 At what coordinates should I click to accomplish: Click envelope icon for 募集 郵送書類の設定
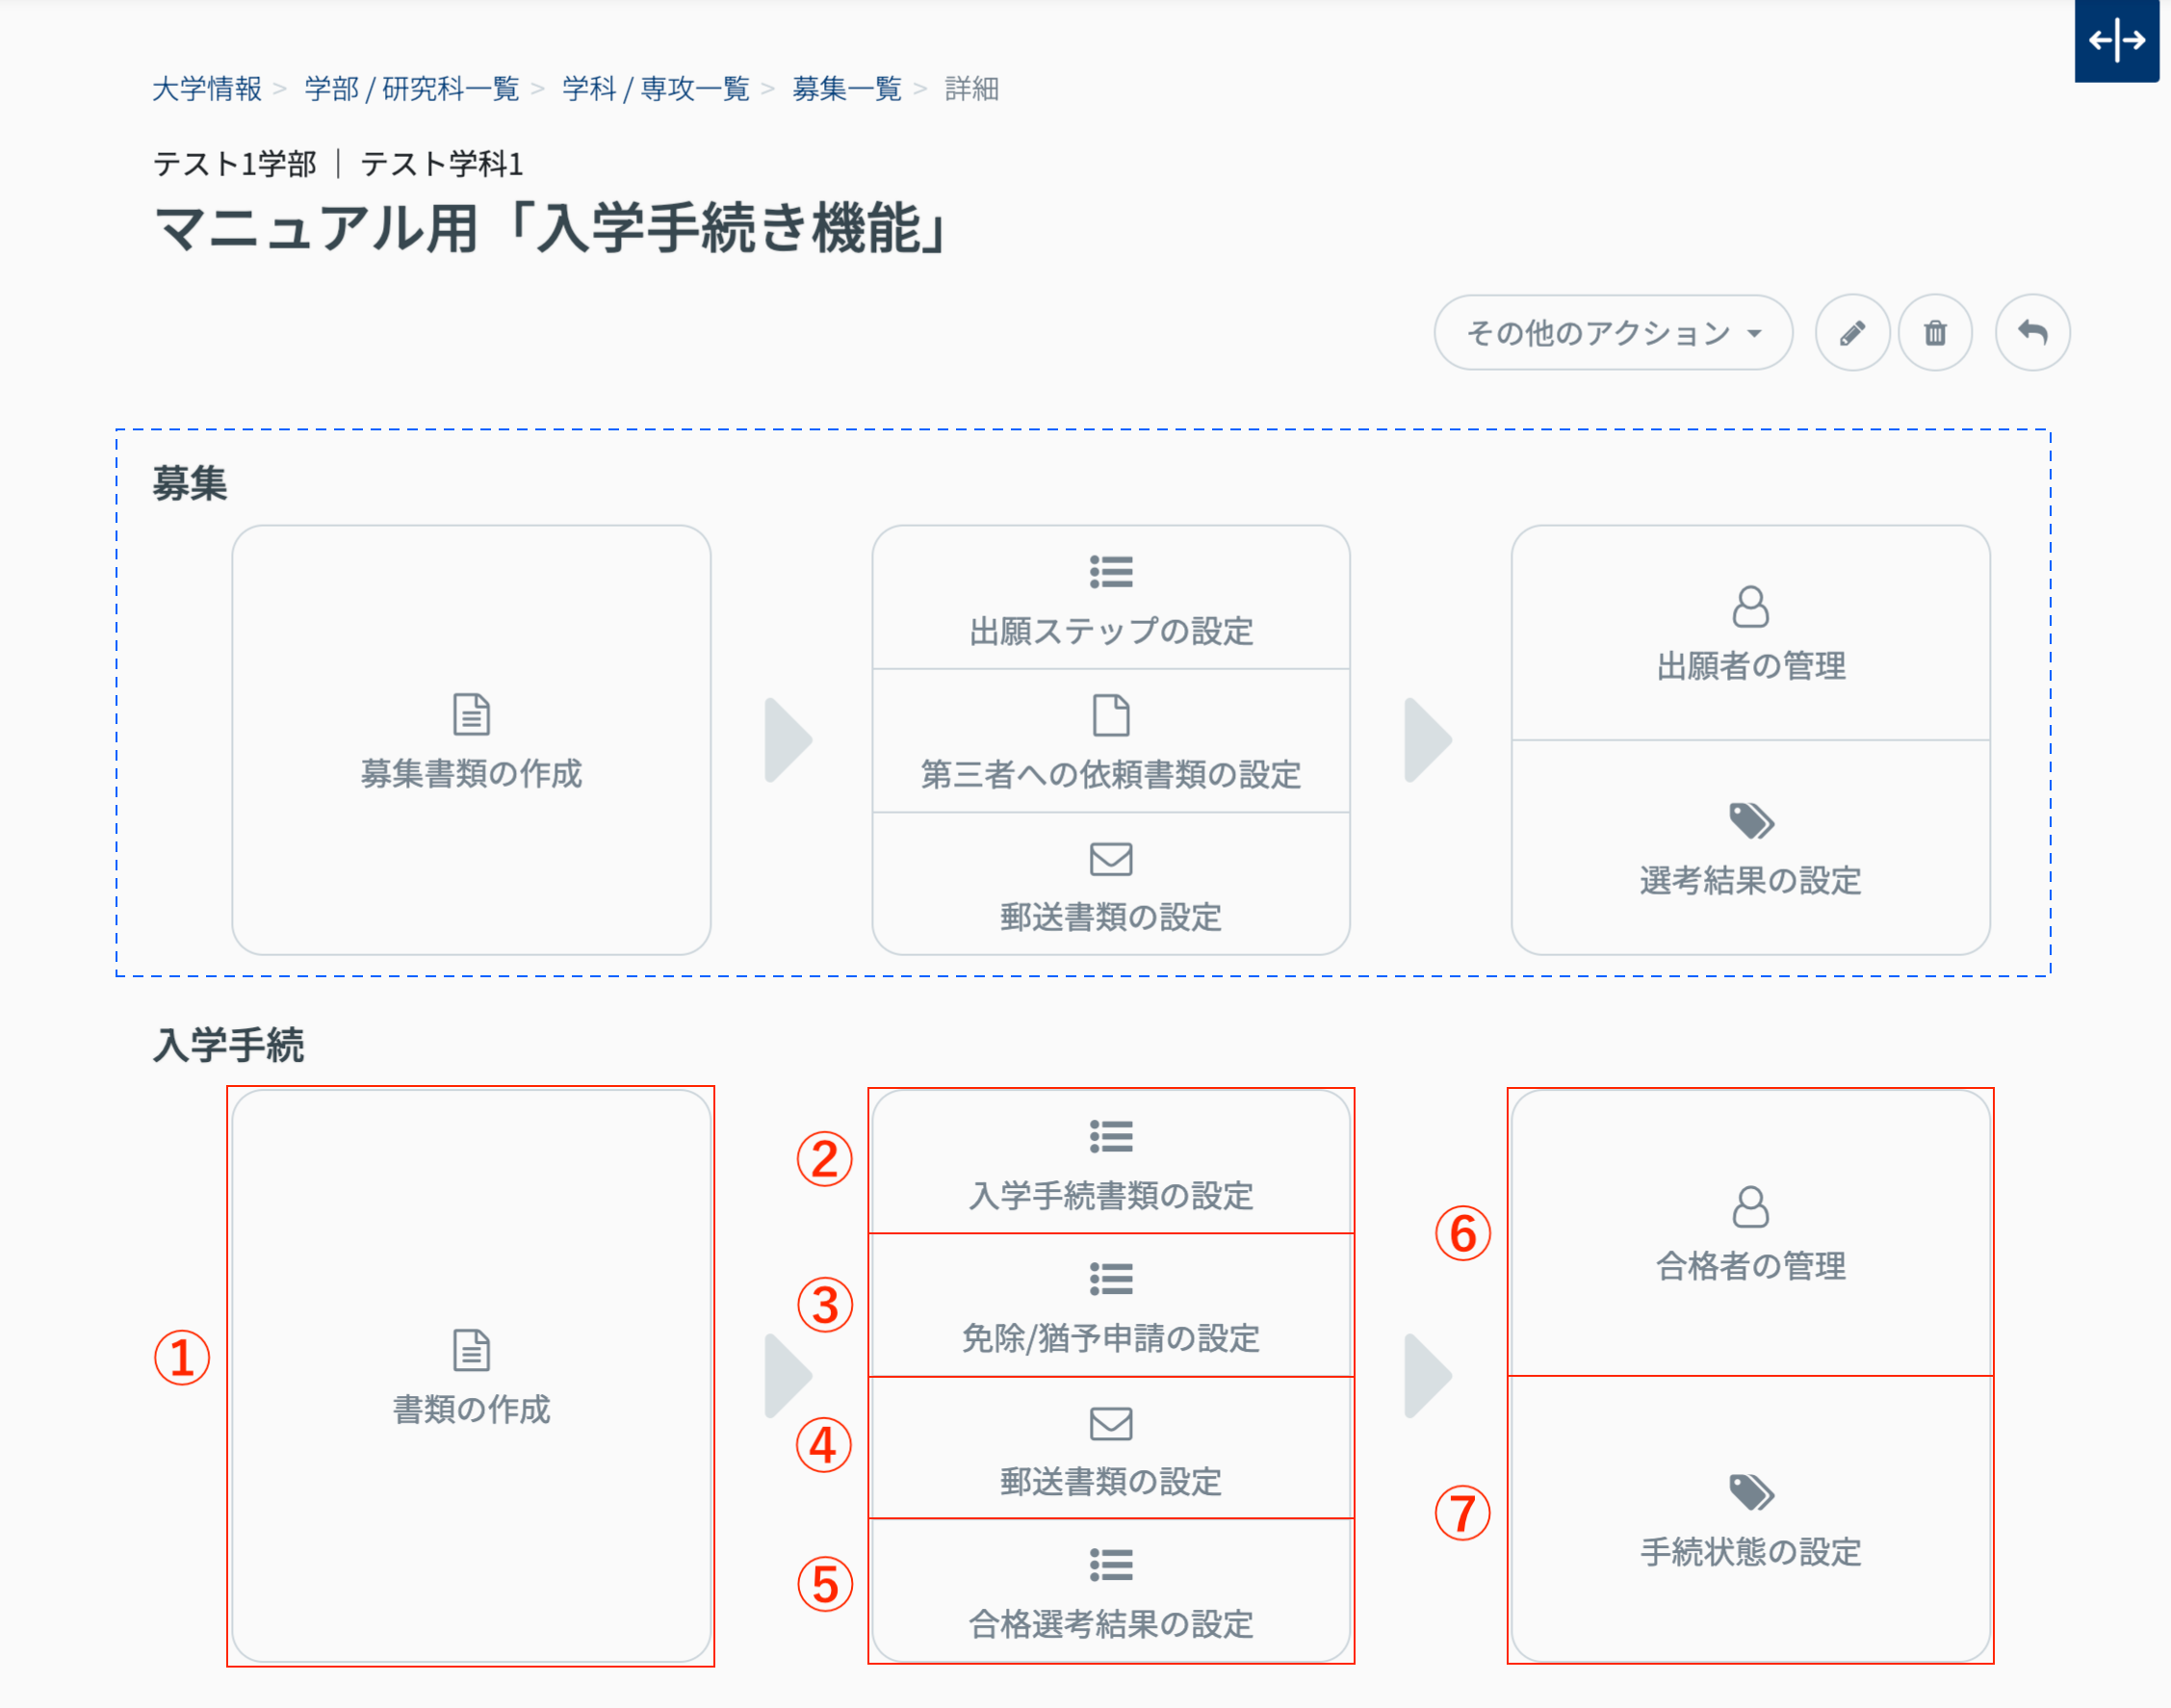tap(1110, 859)
